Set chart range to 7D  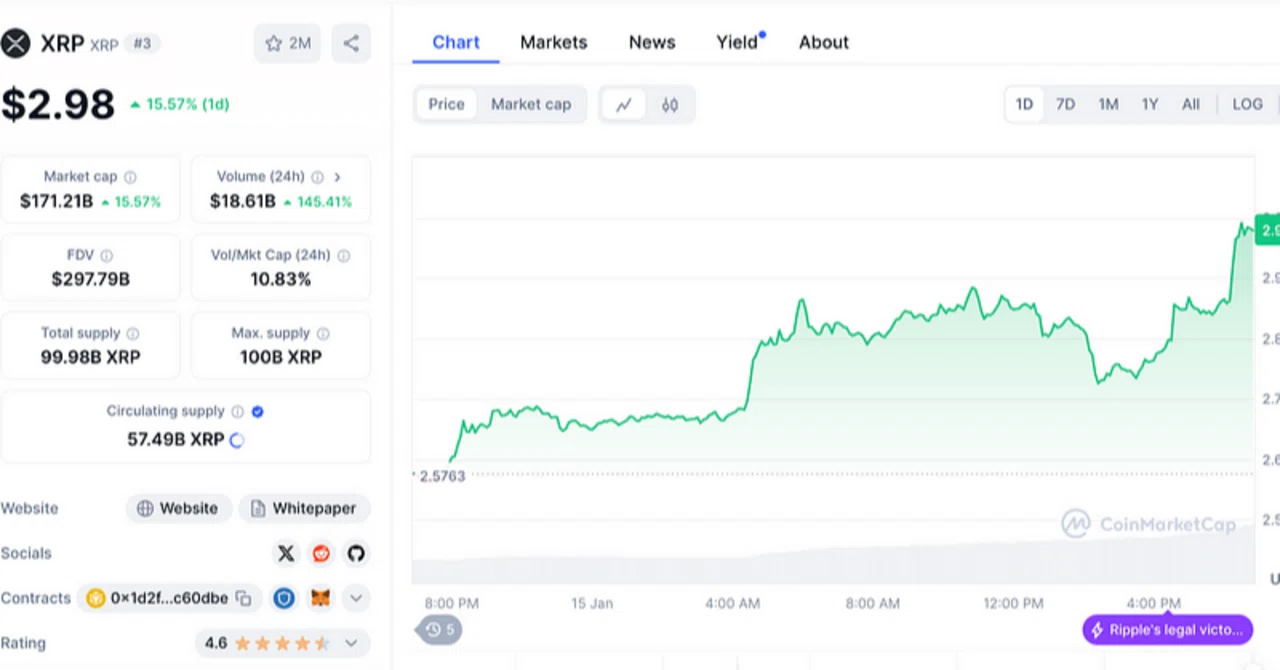click(x=1066, y=104)
